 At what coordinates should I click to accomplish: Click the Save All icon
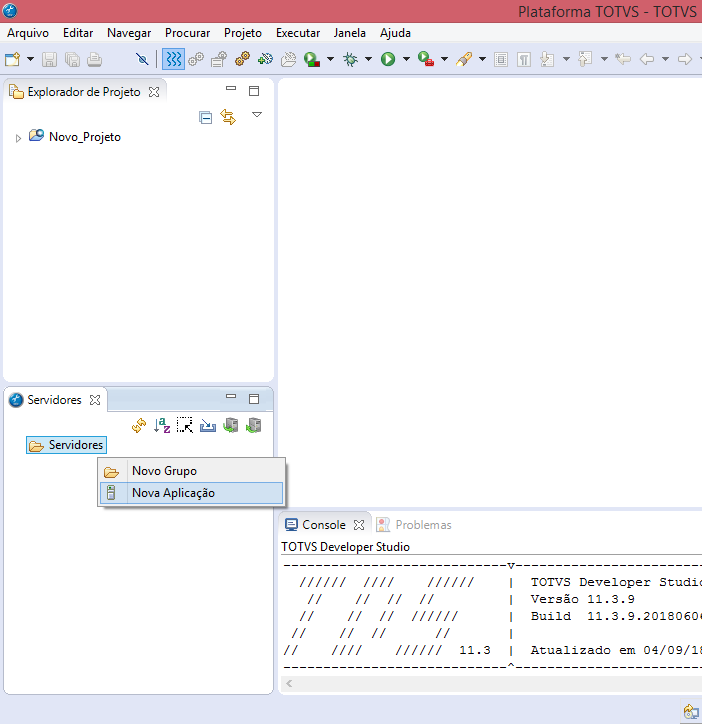tap(72, 59)
